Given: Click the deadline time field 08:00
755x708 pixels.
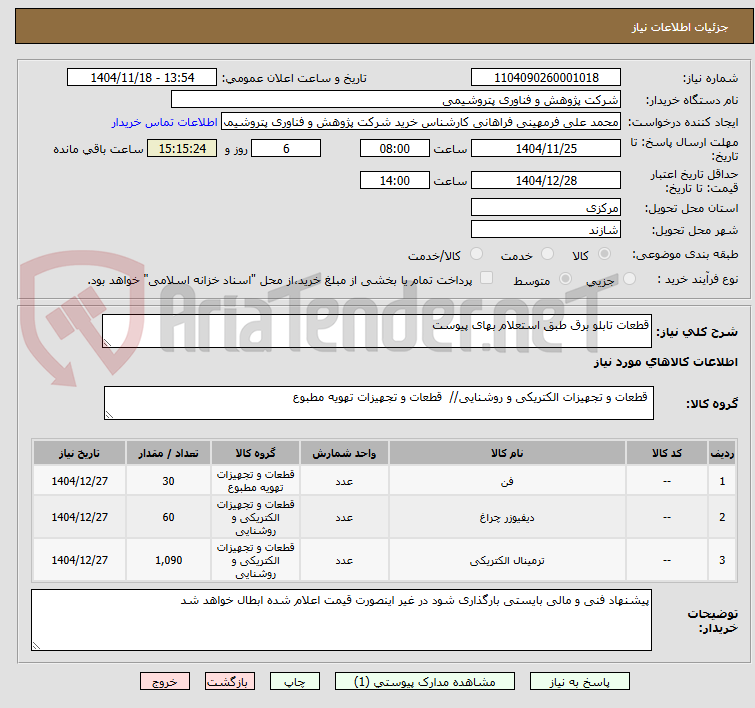Looking at the screenshot, I should [394, 148].
